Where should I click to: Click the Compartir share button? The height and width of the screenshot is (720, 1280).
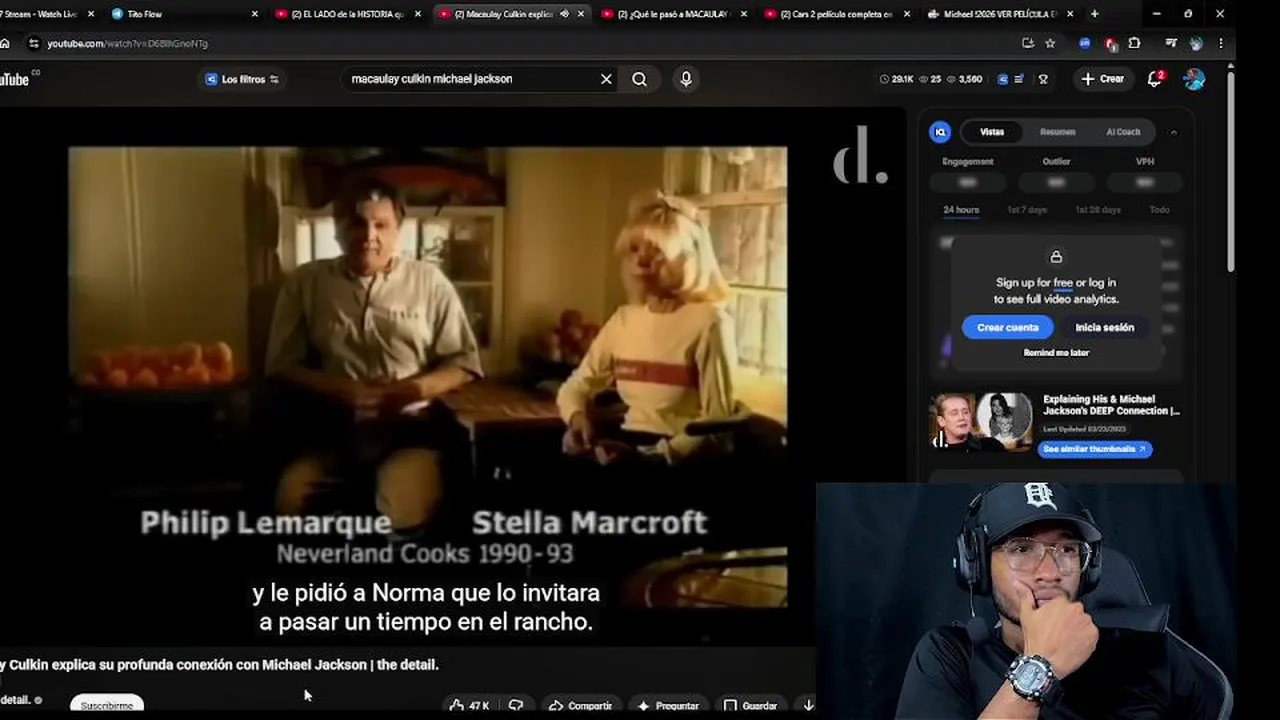coord(581,706)
